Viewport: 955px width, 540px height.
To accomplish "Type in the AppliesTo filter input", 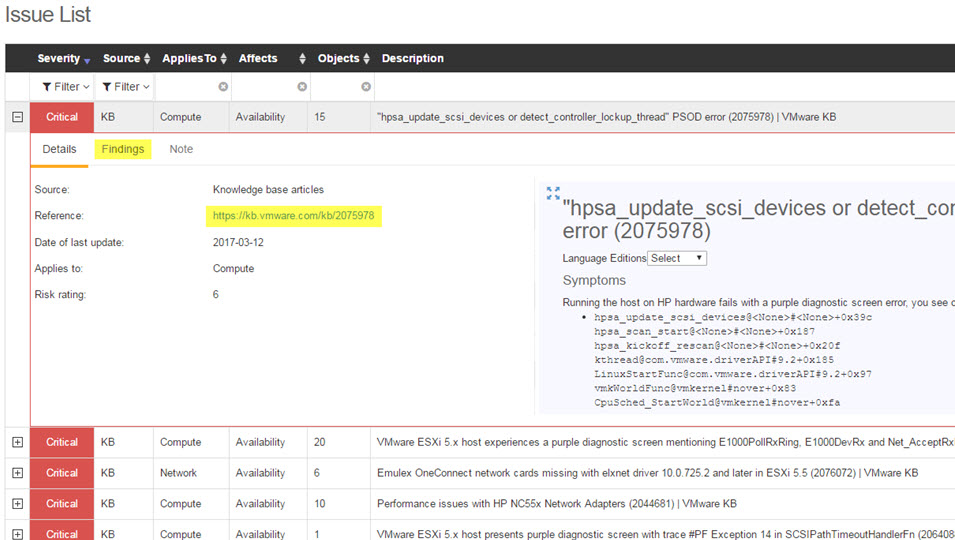I will tap(185, 87).
